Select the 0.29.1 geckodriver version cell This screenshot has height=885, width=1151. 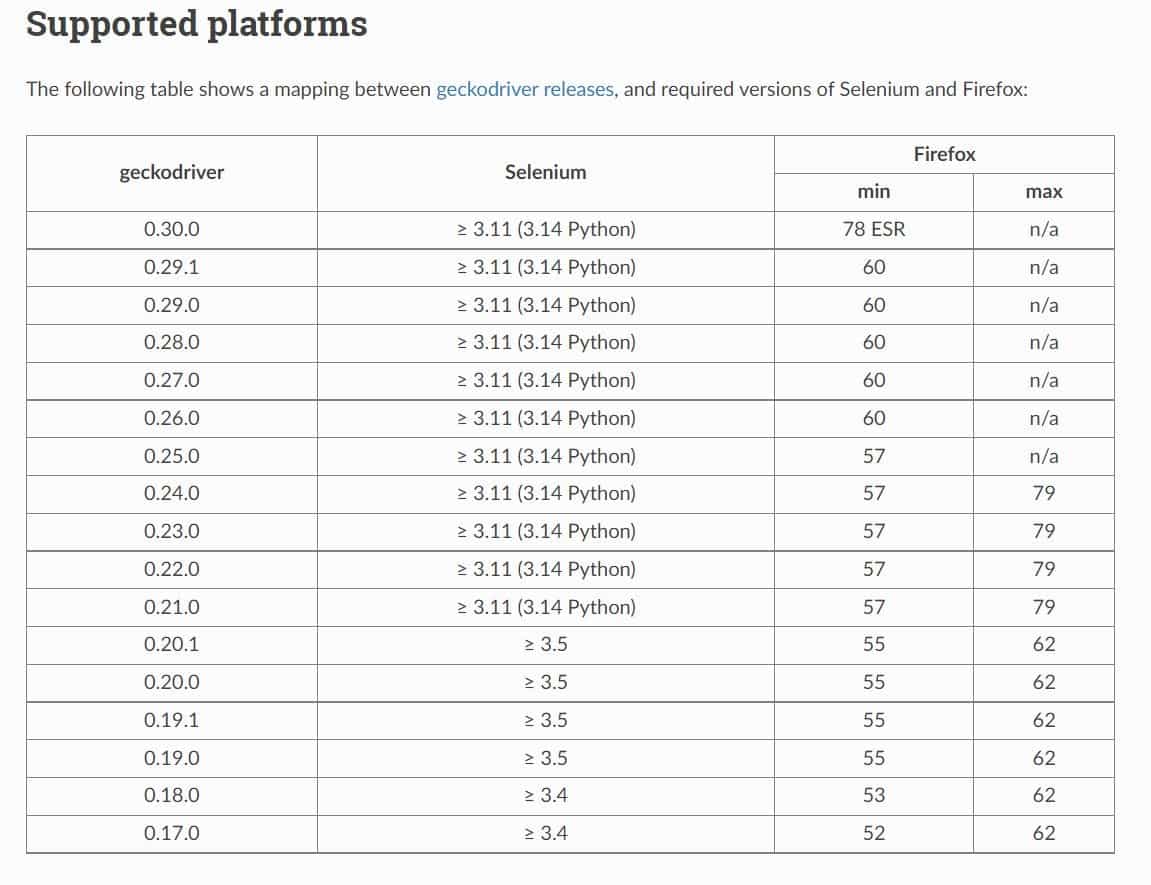[x=172, y=267]
